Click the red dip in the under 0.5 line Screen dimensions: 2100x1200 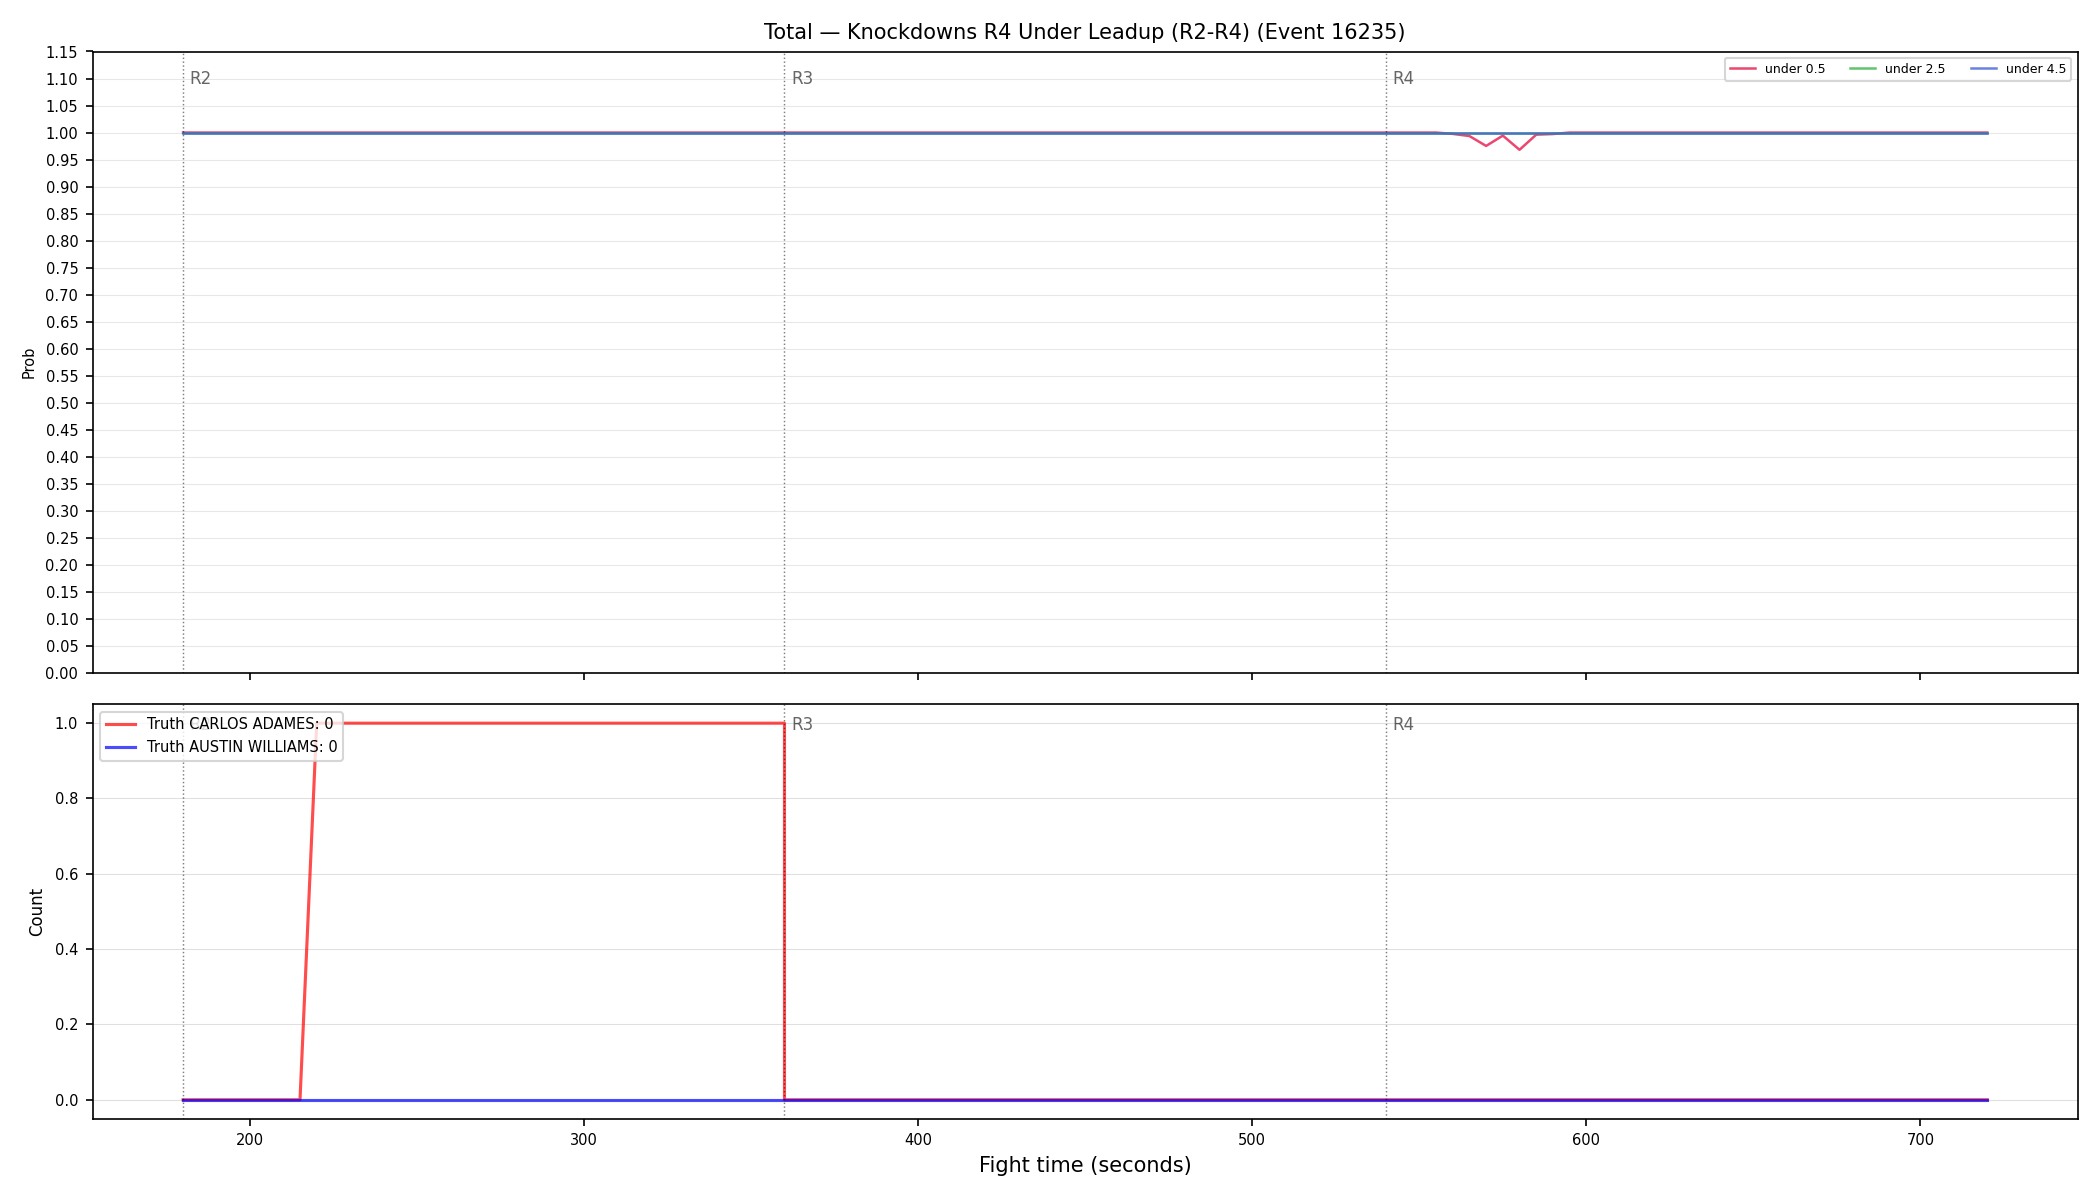tap(1519, 148)
